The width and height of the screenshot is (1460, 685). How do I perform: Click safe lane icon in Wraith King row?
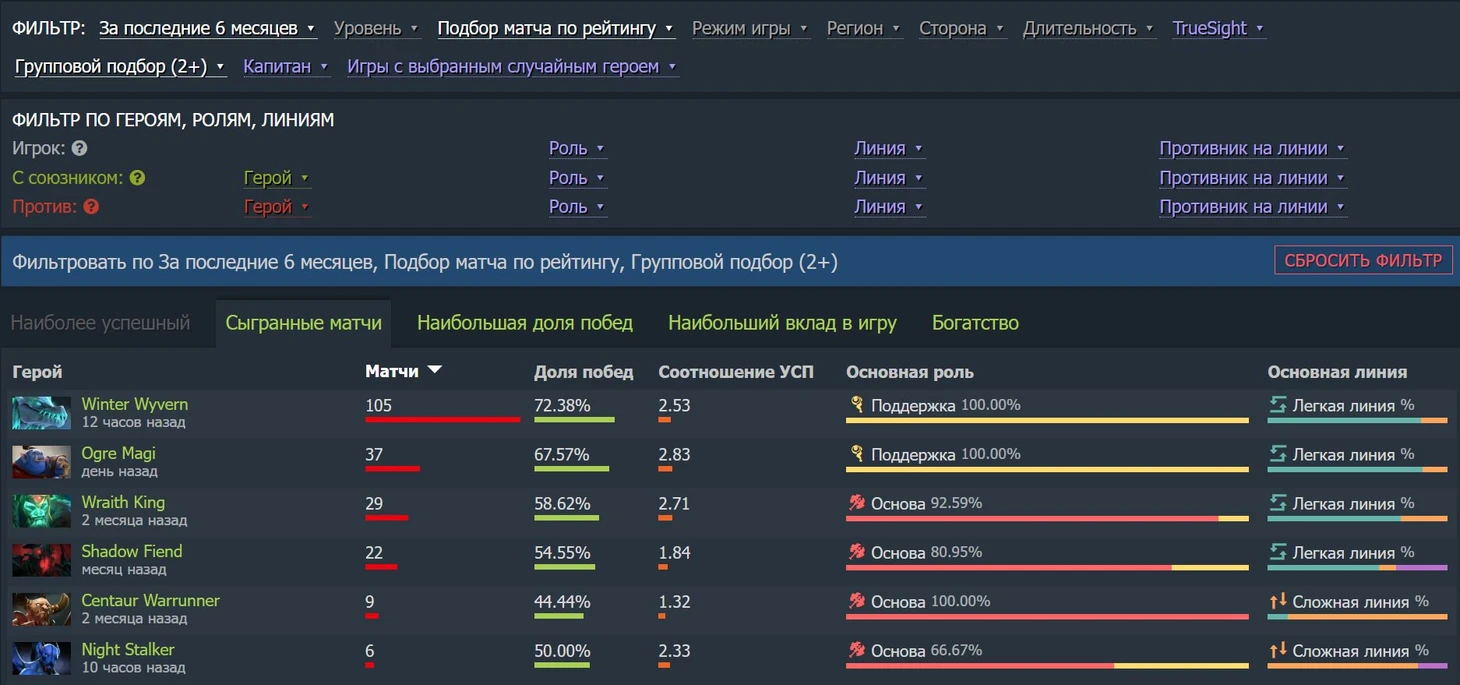(1277, 503)
